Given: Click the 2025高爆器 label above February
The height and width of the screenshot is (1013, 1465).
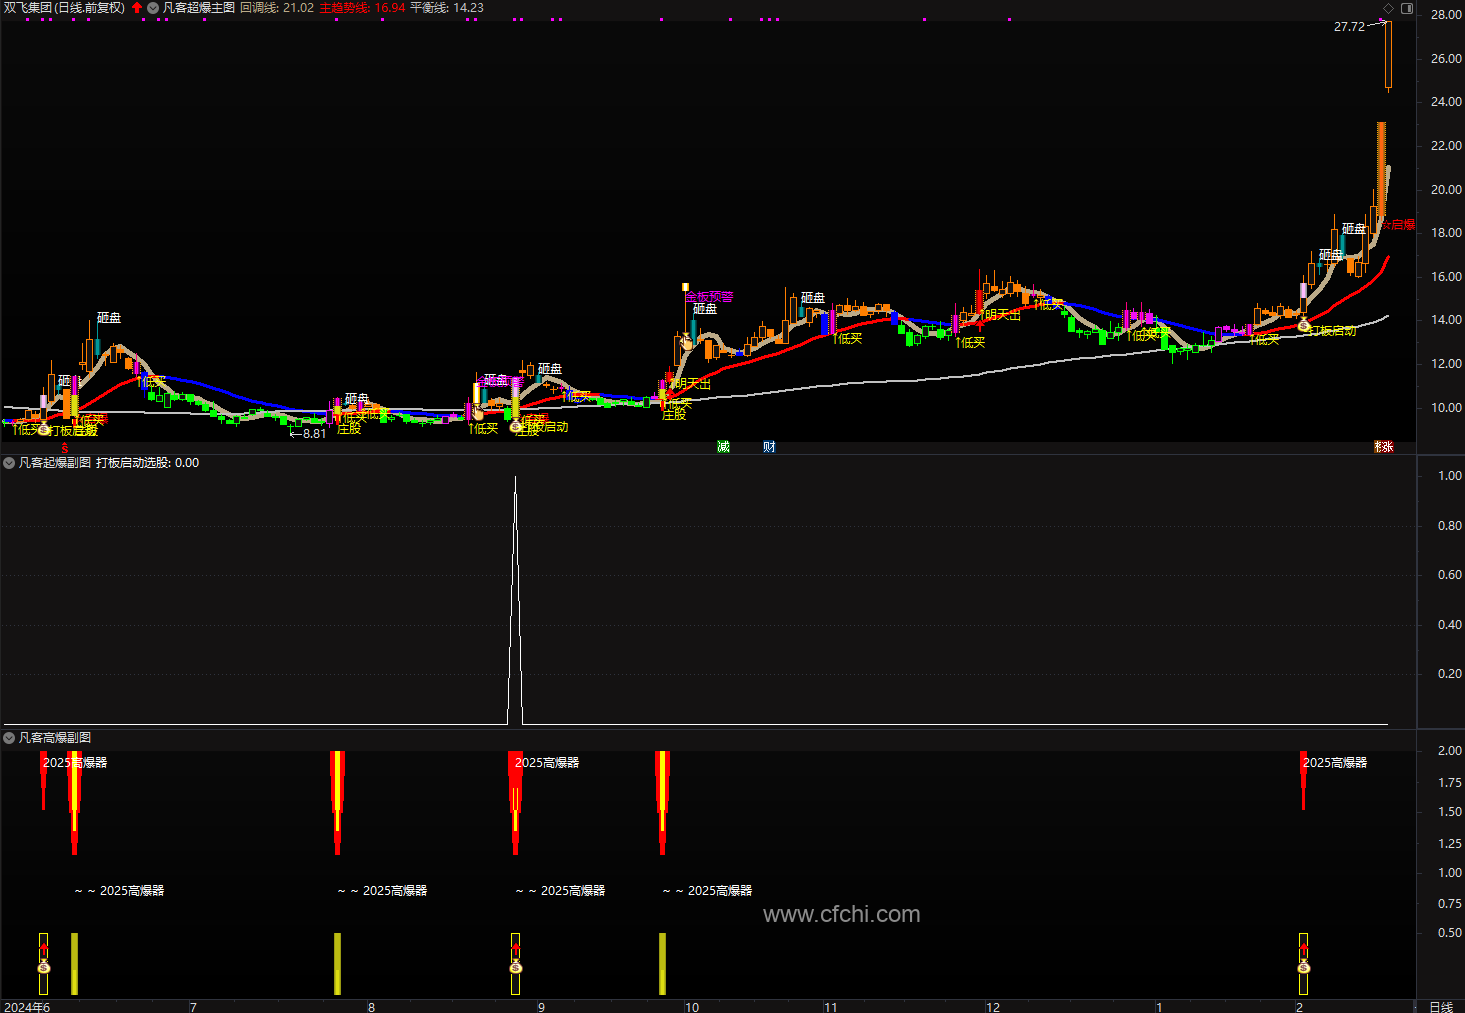Looking at the screenshot, I should click(x=1335, y=763).
